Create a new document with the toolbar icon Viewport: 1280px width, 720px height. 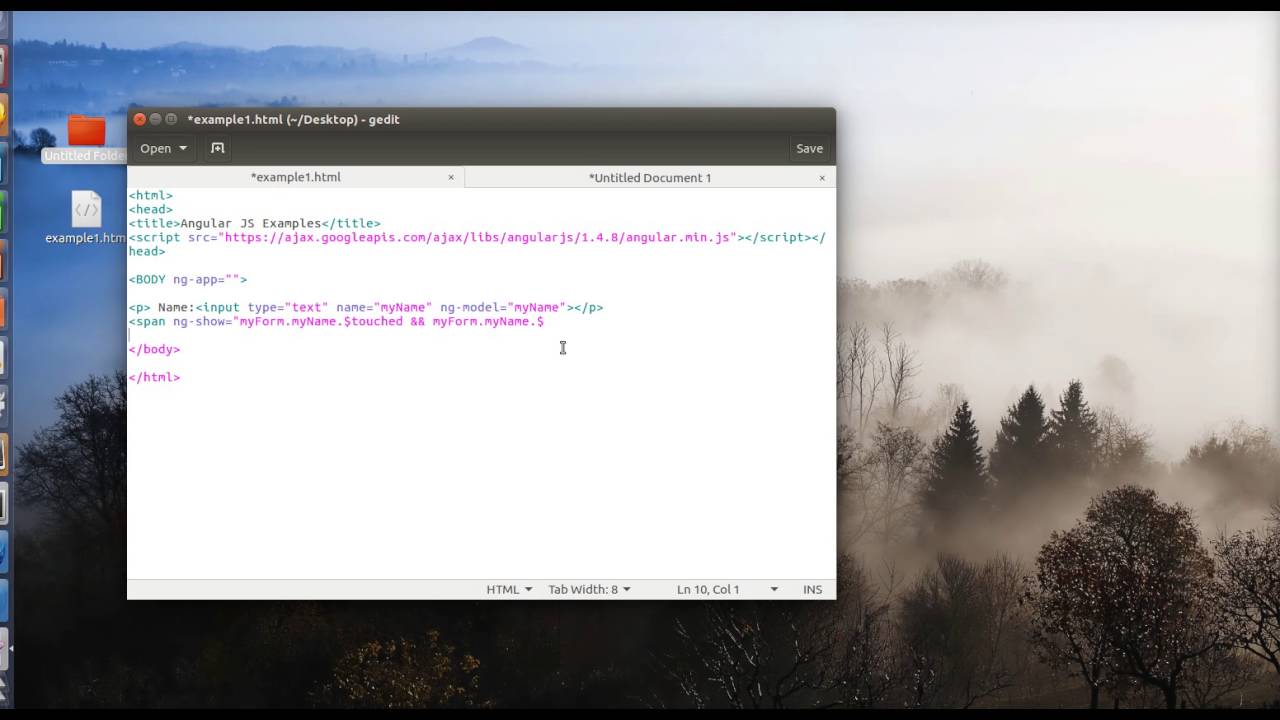pyautogui.click(x=217, y=148)
